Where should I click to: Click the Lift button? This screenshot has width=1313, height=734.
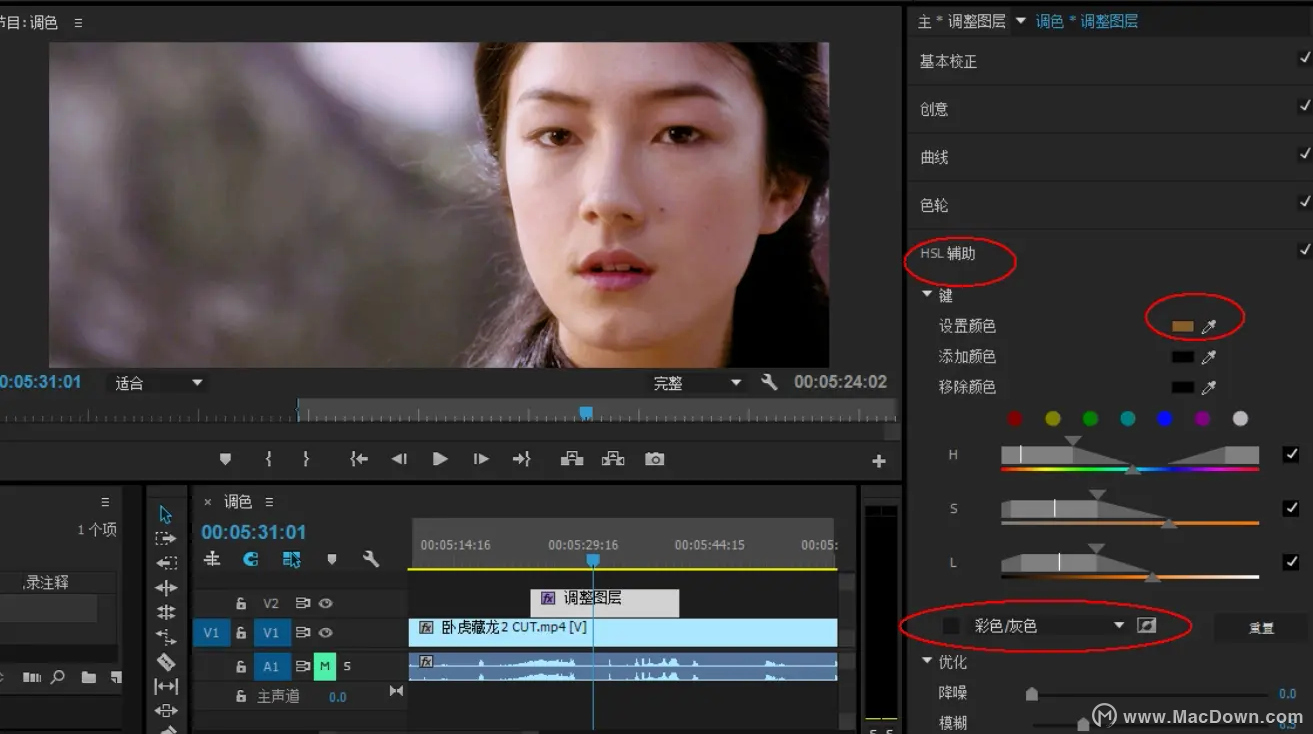pyautogui.click(x=572, y=459)
